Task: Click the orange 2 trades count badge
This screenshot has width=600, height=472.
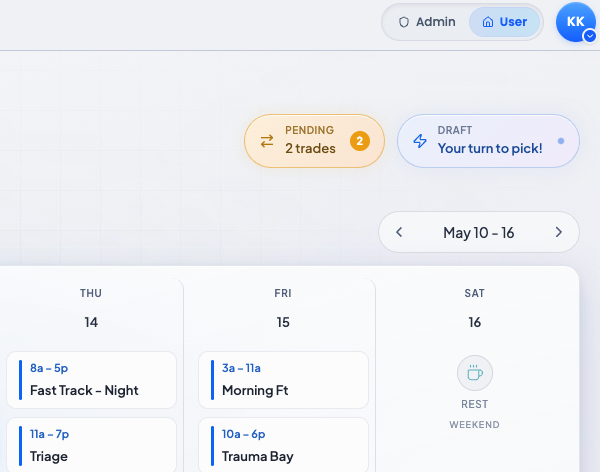Action: tap(360, 141)
